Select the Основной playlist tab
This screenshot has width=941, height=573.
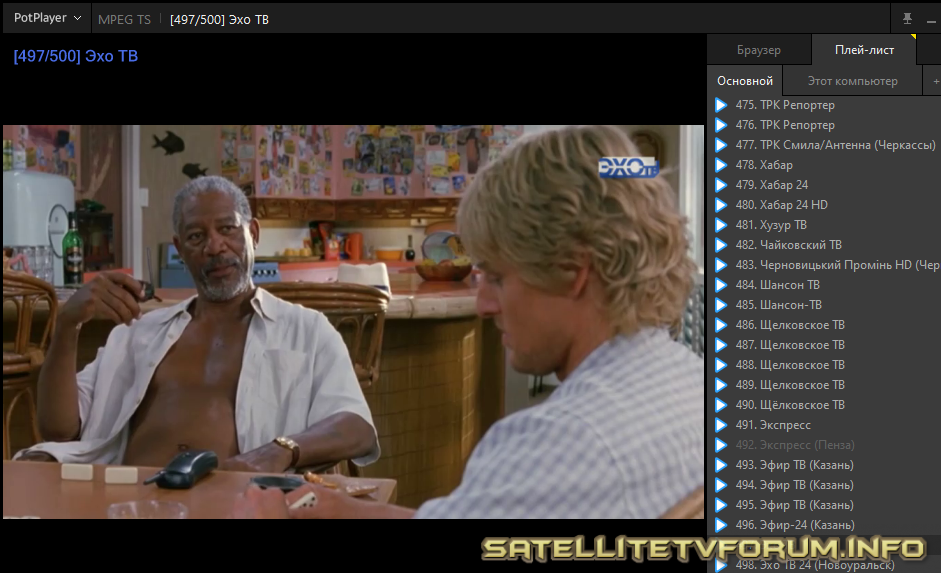pyautogui.click(x=745, y=81)
